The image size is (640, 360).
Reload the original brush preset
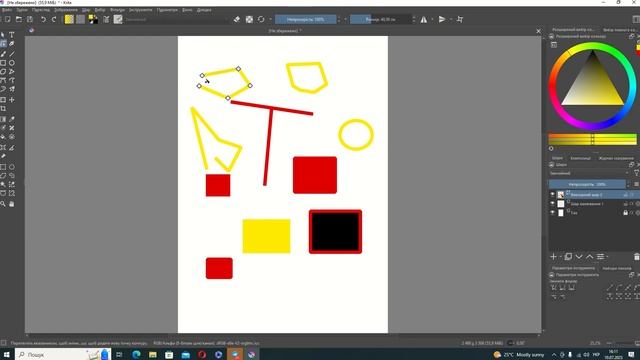pos(261,19)
